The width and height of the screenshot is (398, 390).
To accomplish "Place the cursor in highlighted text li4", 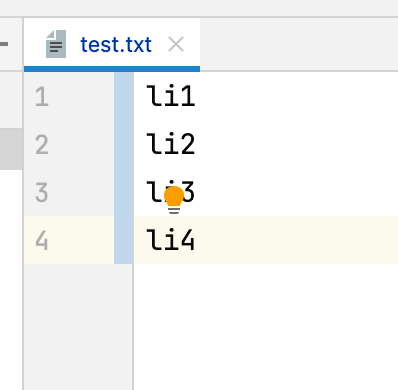I will 171,240.
